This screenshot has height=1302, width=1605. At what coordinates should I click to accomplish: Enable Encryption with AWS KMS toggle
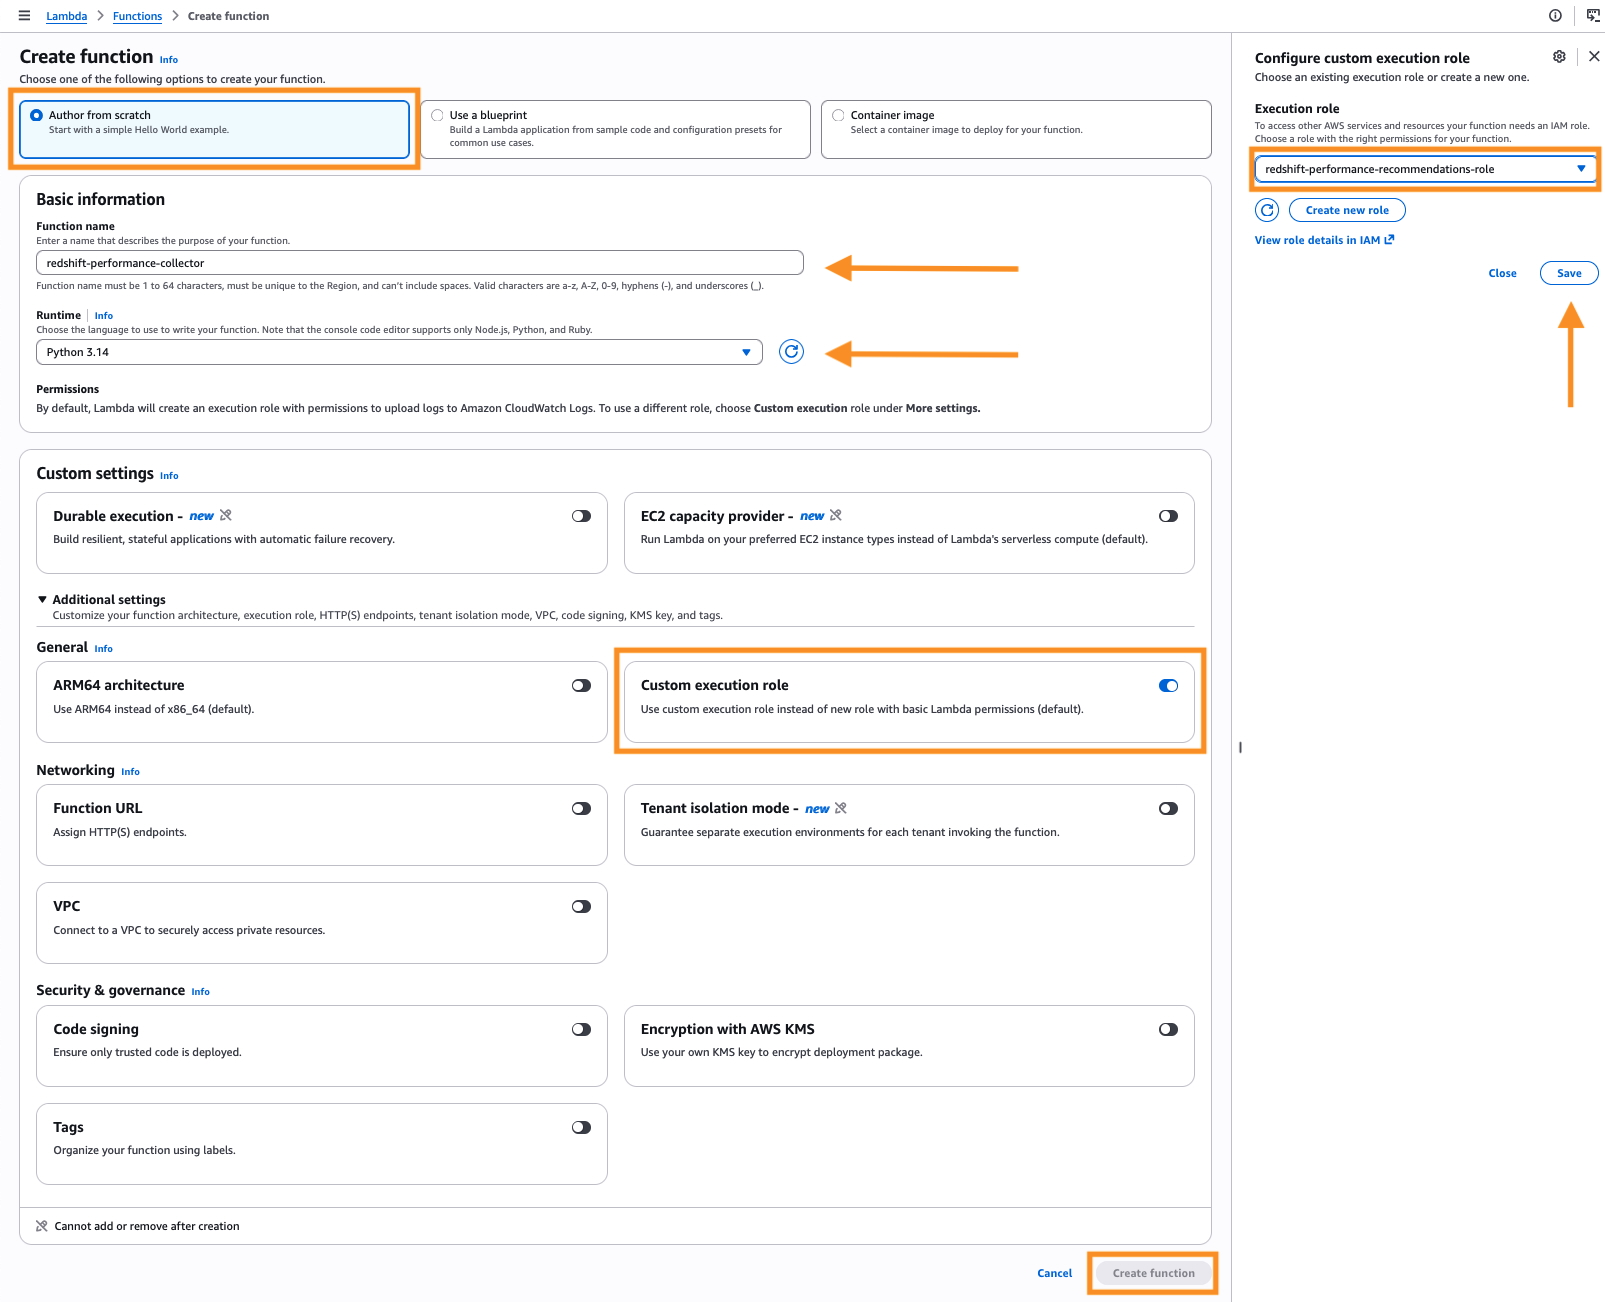click(1168, 1030)
